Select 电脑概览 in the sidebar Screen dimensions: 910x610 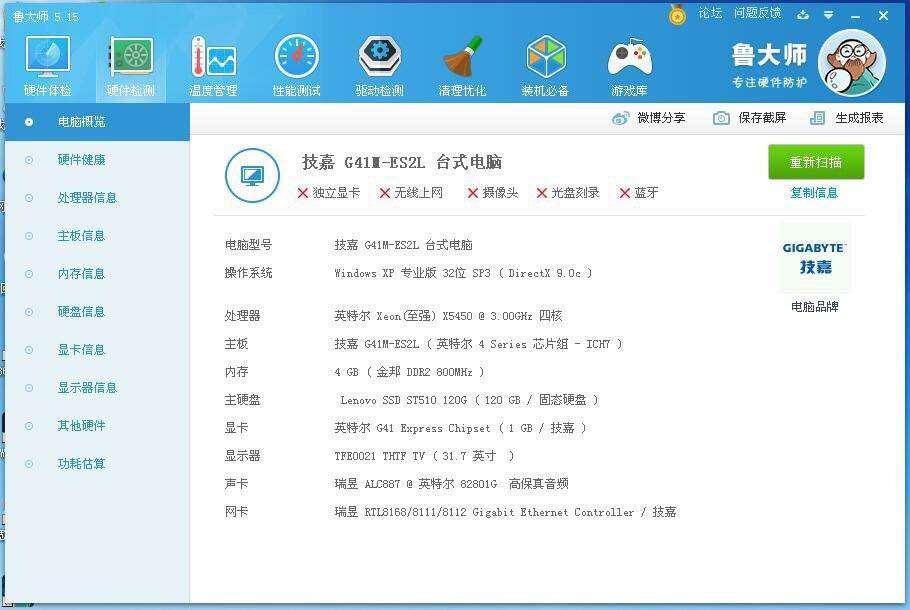97,122
